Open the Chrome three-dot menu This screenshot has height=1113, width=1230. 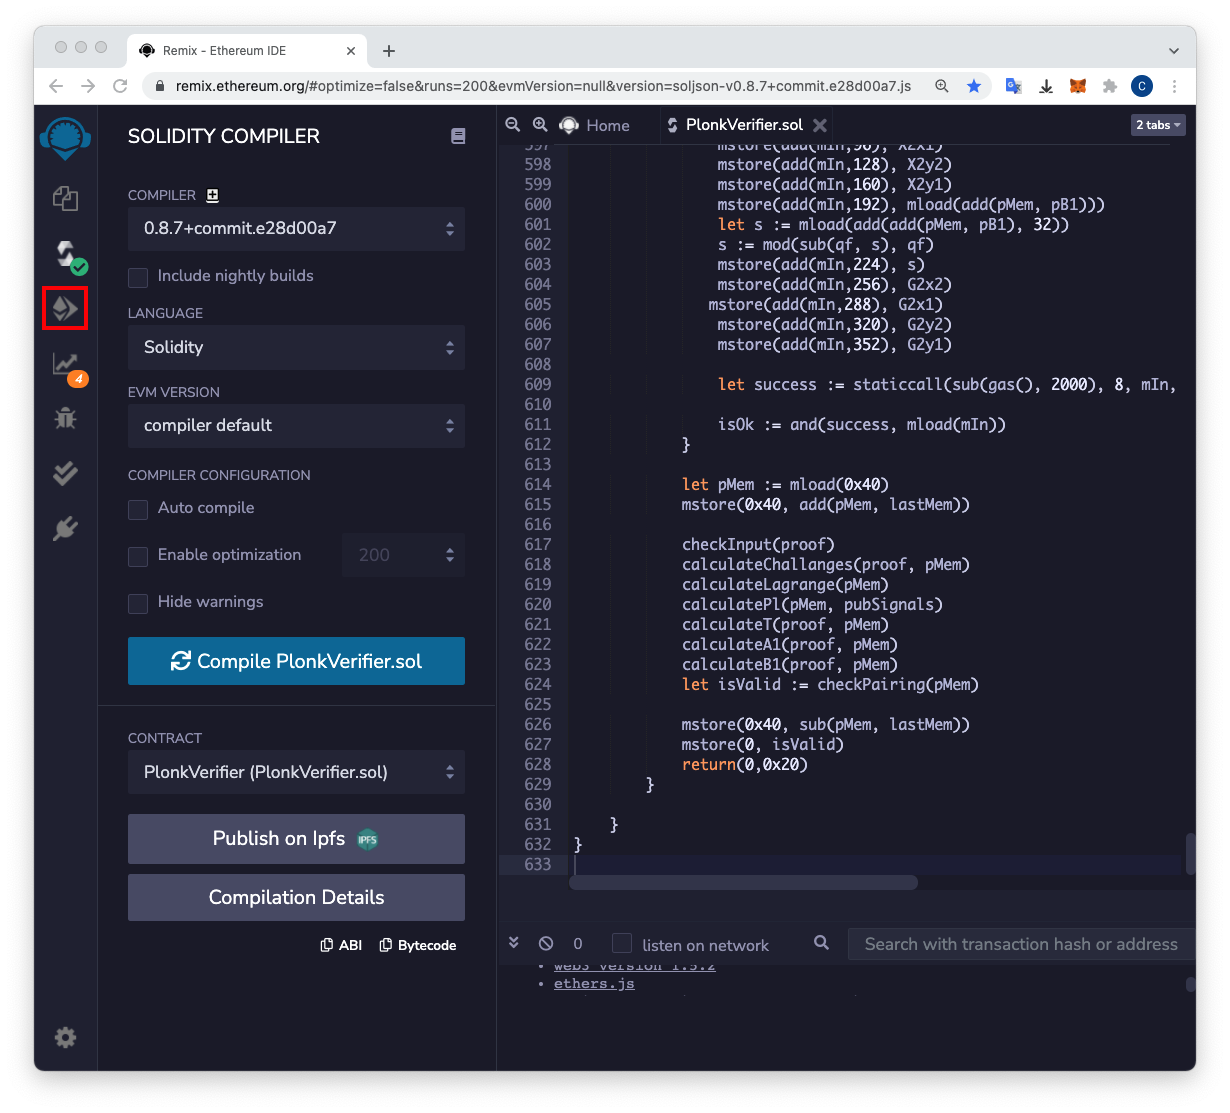click(x=1175, y=86)
